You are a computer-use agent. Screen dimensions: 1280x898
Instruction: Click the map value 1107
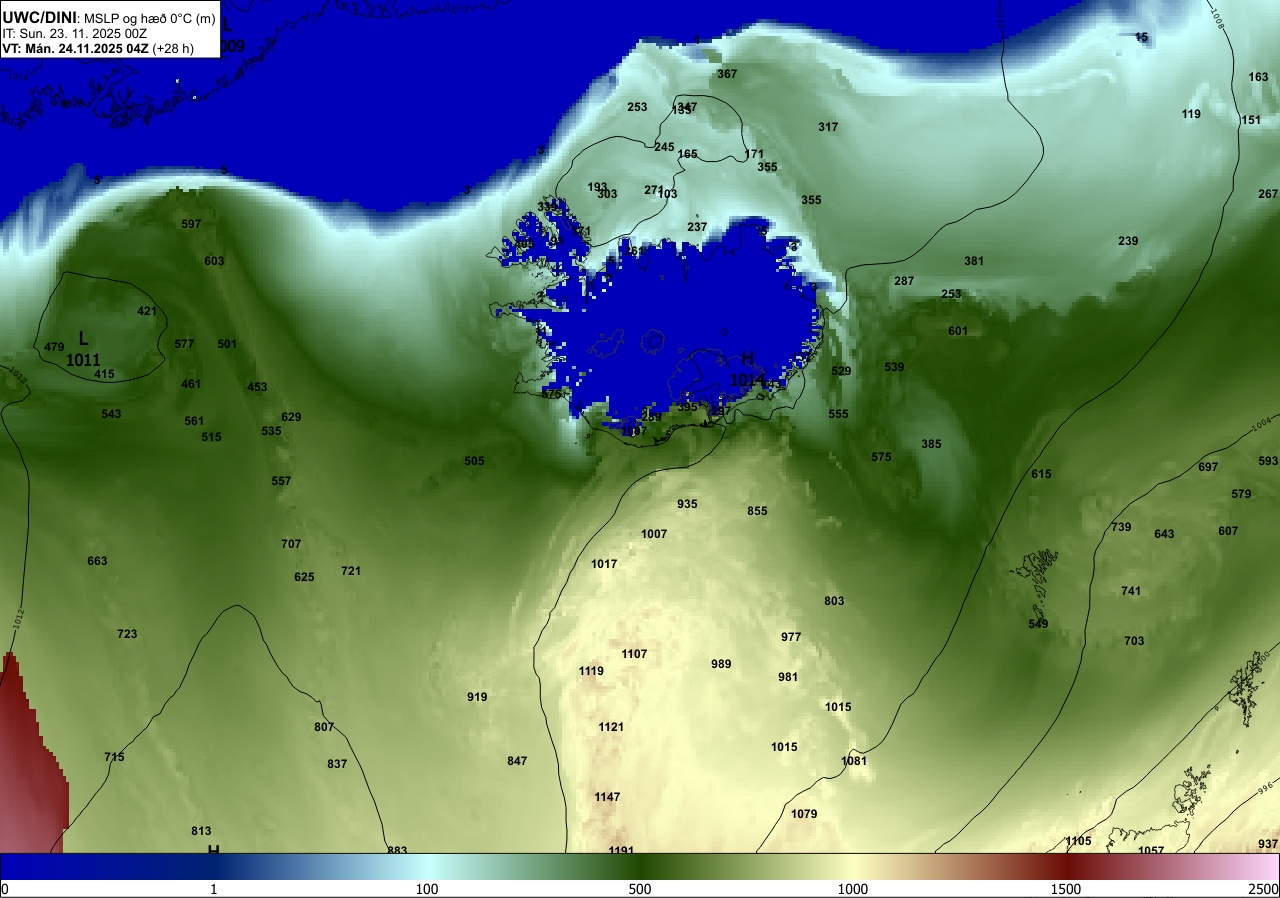click(634, 654)
